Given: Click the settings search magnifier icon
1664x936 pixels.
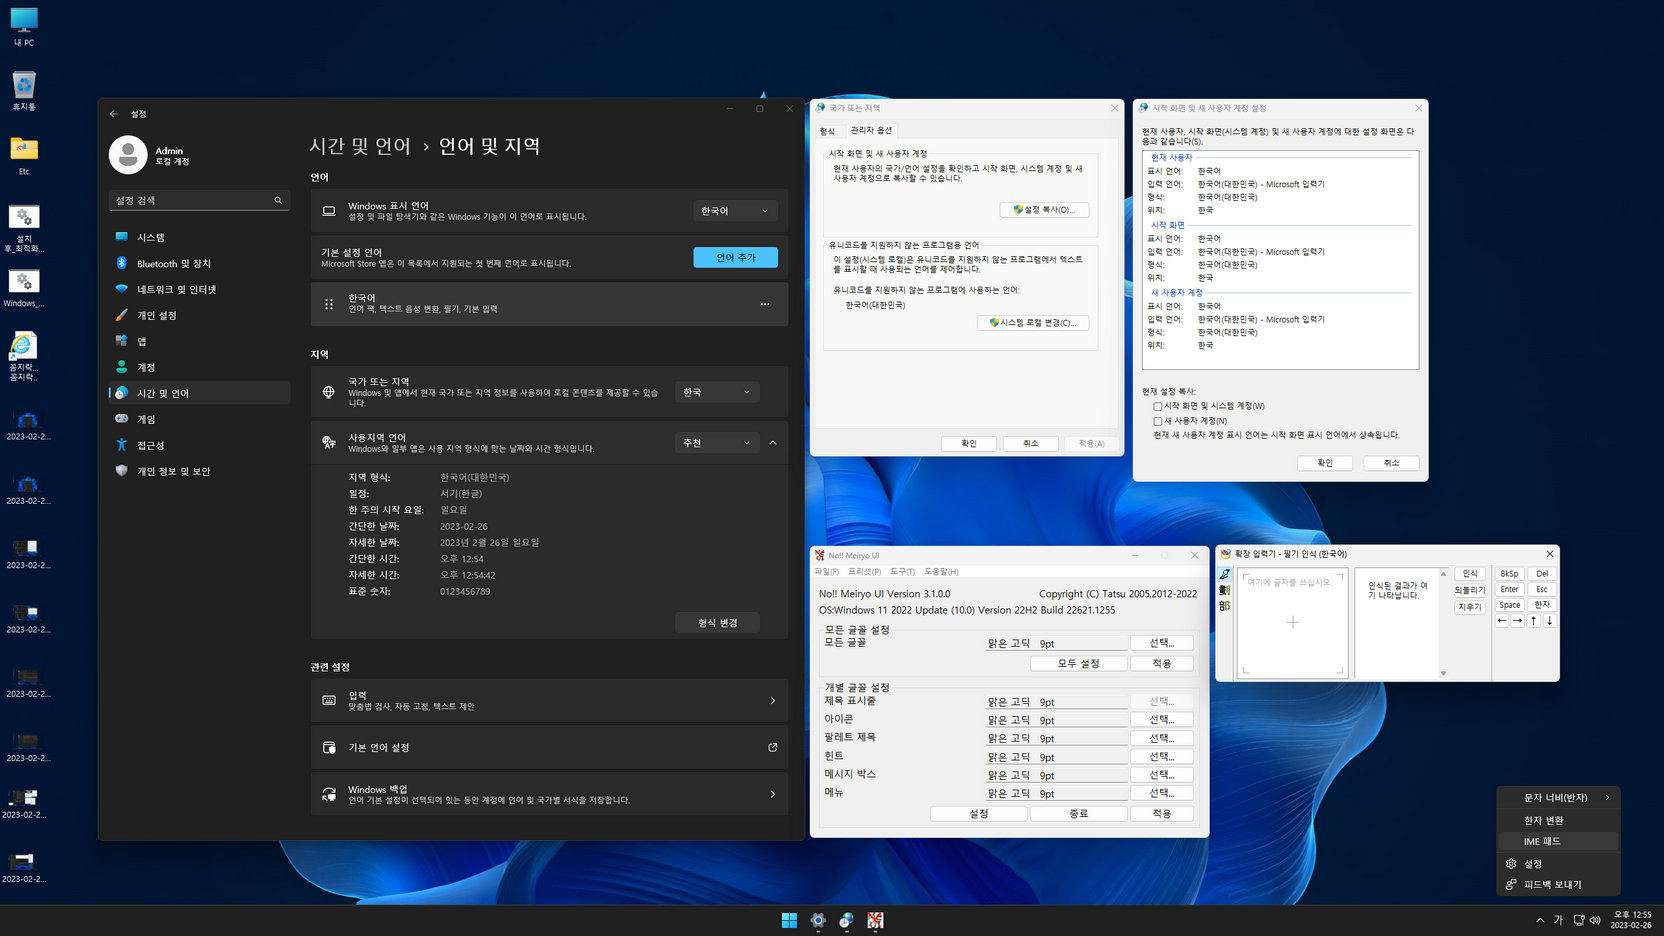Looking at the screenshot, I should 278,200.
